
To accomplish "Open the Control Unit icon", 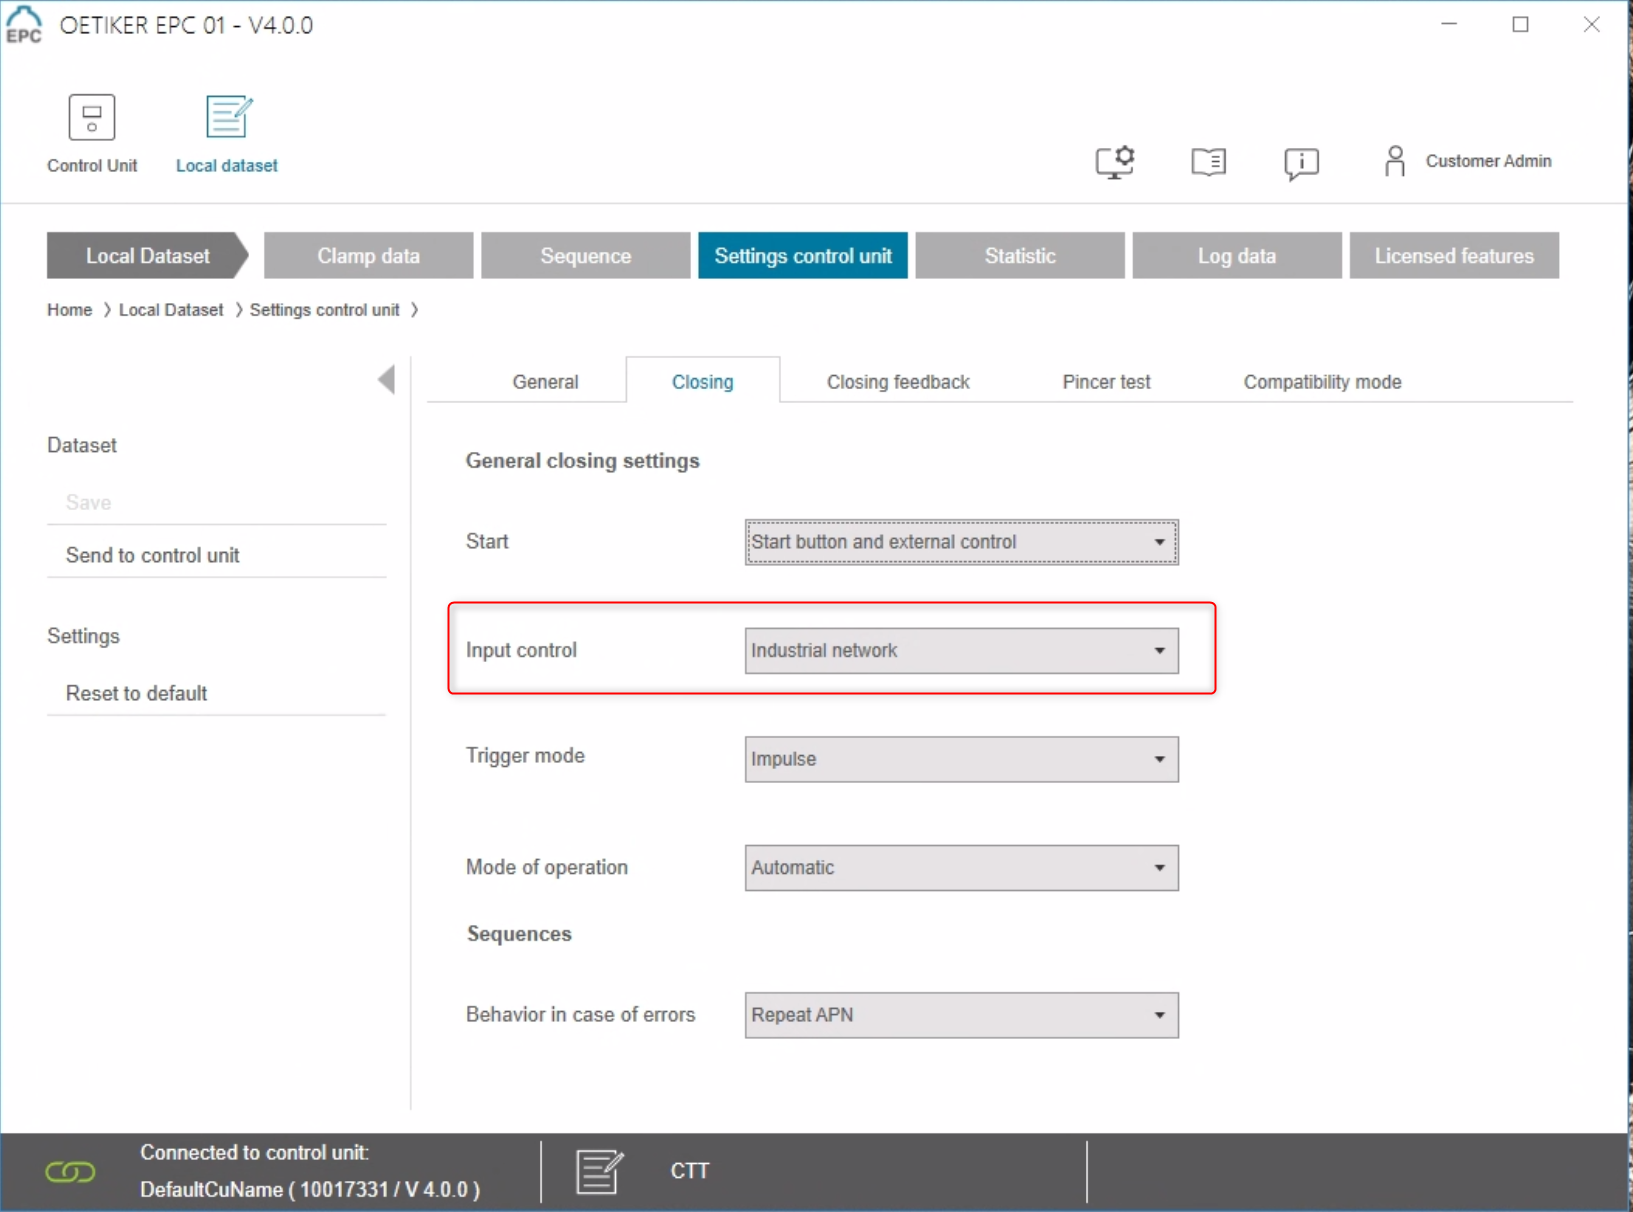I will (92, 117).
